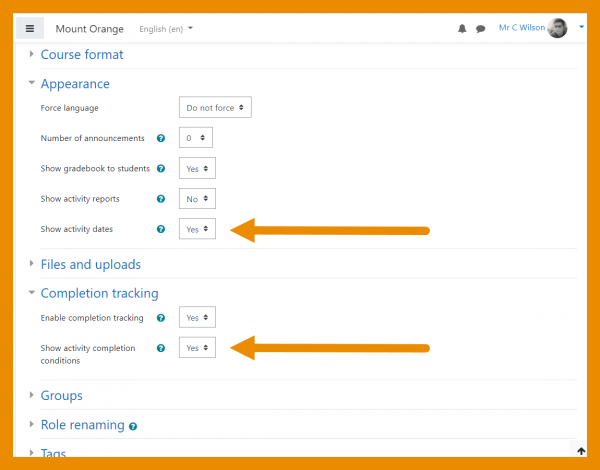Open the Show activity completion conditions dropdown
The image size is (600, 470).
(197, 348)
